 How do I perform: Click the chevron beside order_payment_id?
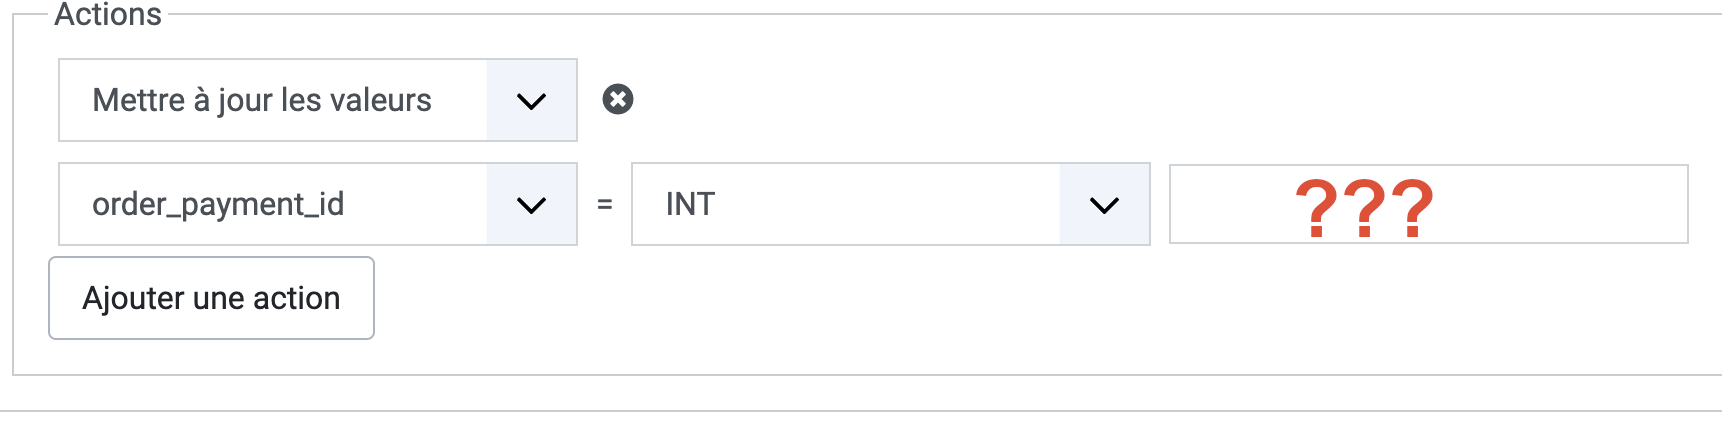pos(531,204)
